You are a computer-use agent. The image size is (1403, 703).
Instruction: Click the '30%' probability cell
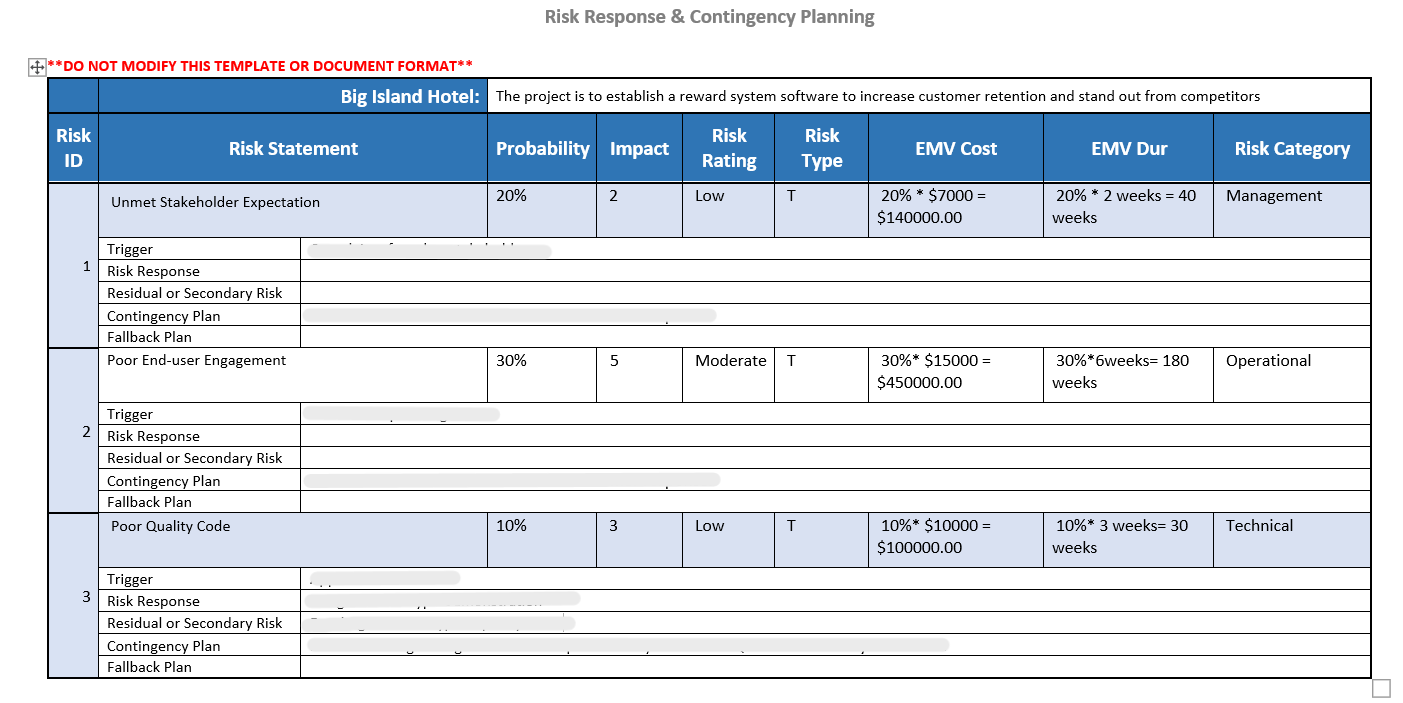542,375
